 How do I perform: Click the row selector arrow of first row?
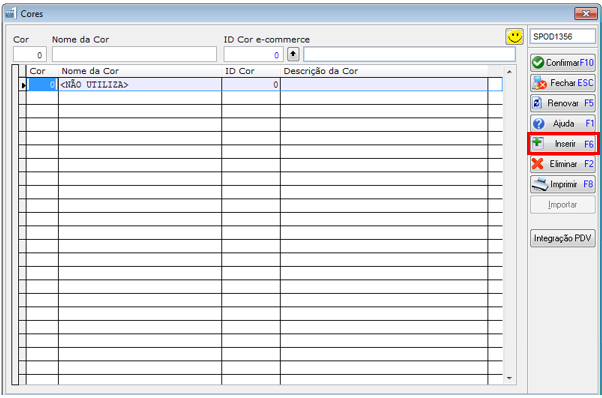[23, 85]
